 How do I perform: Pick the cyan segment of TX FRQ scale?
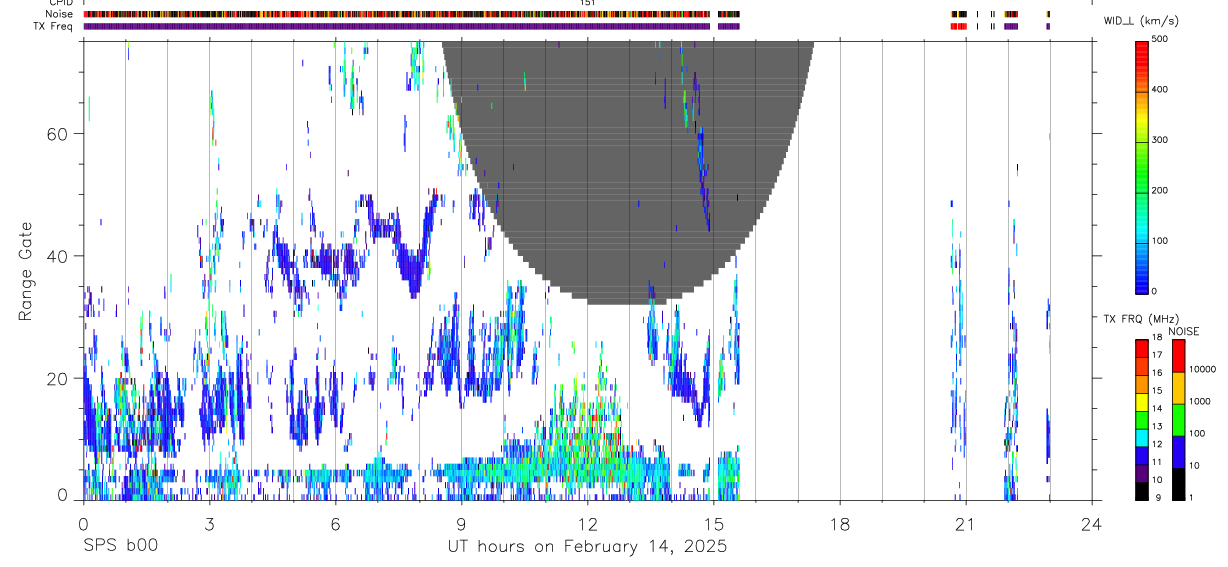(1142, 439)
